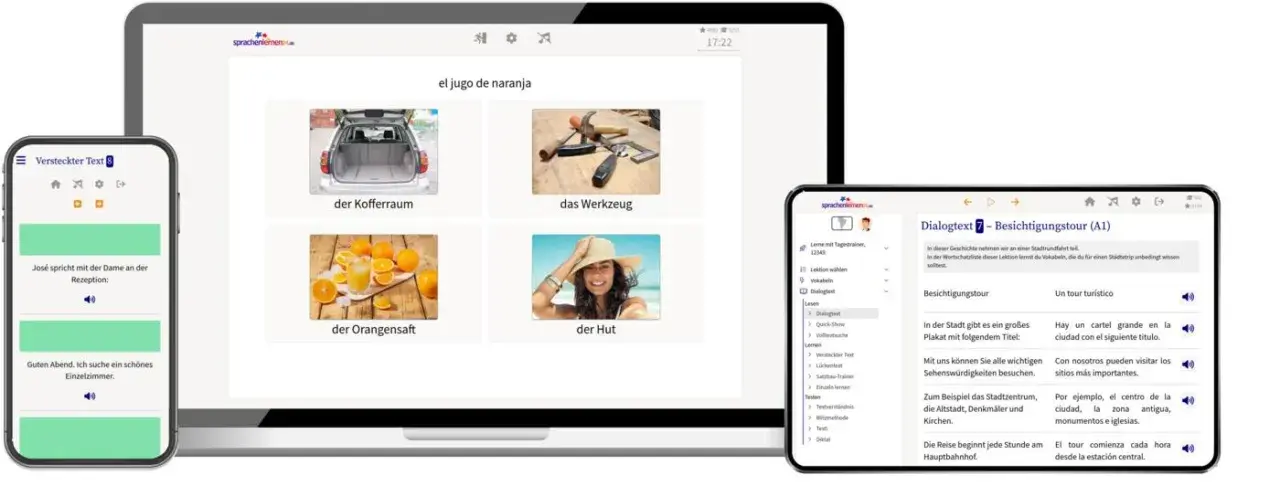Open the settings gear in the laptop toolbar
The width and height of the screenshot is (1280, 486).
511,38
